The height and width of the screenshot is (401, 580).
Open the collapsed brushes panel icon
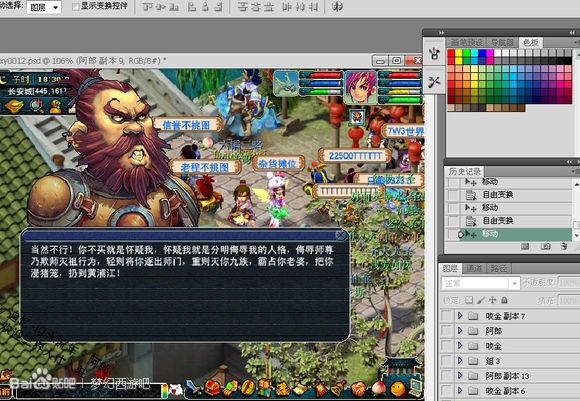click(434, 54)
